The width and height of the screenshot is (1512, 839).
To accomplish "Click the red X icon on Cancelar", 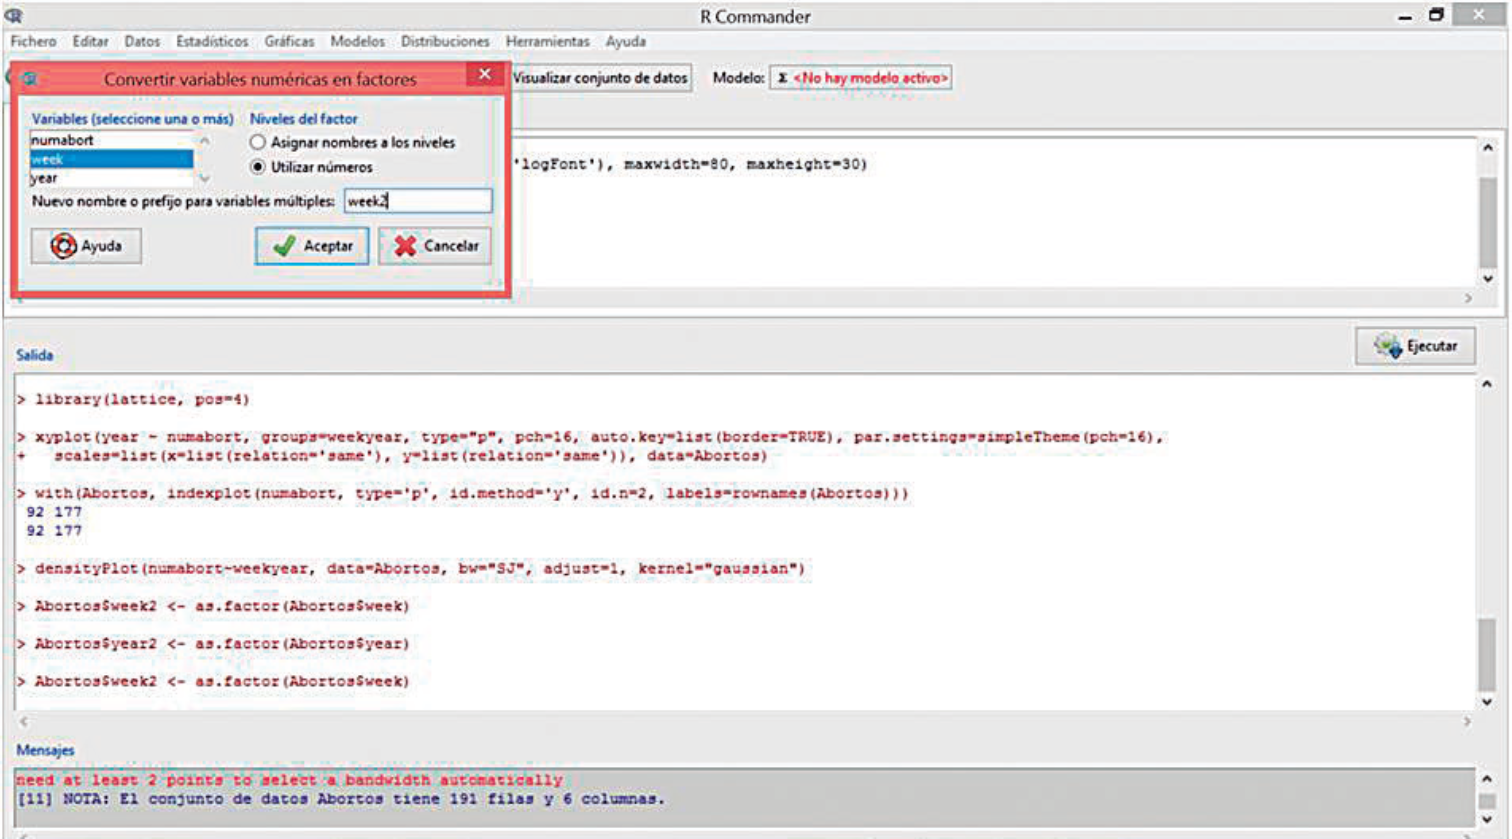I will [405, 246].
